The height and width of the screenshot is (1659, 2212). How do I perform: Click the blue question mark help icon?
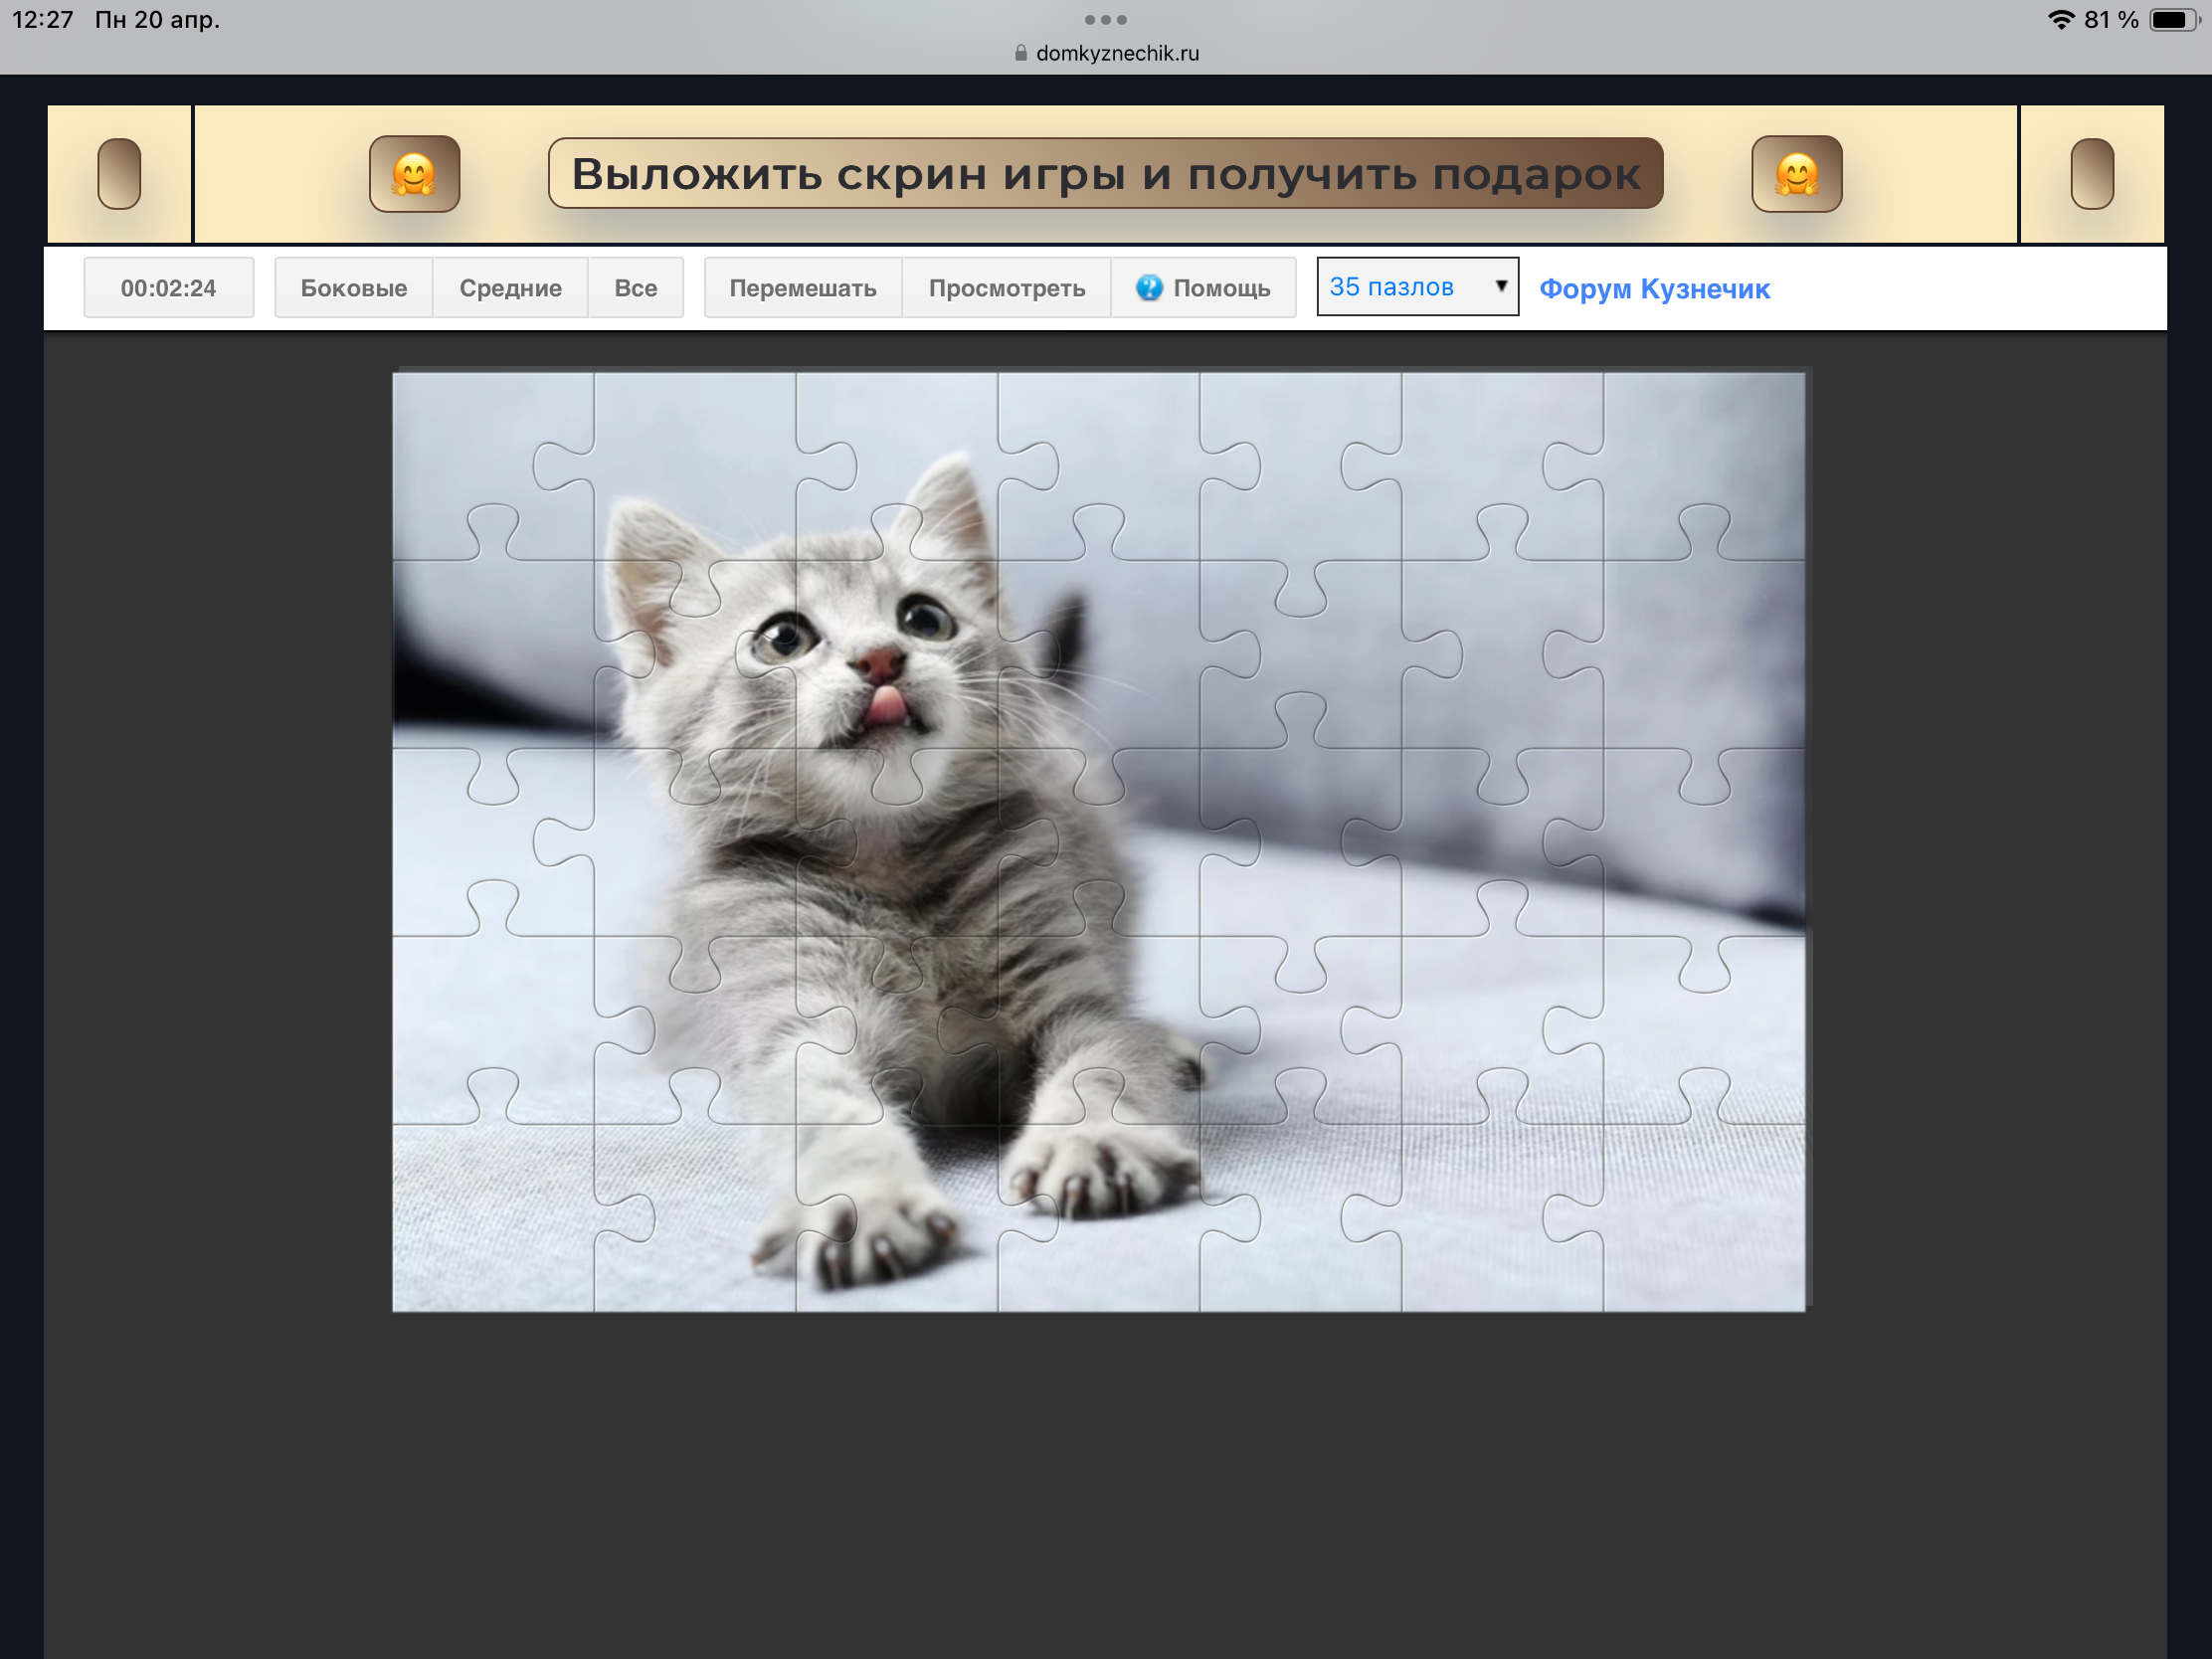1149,288
